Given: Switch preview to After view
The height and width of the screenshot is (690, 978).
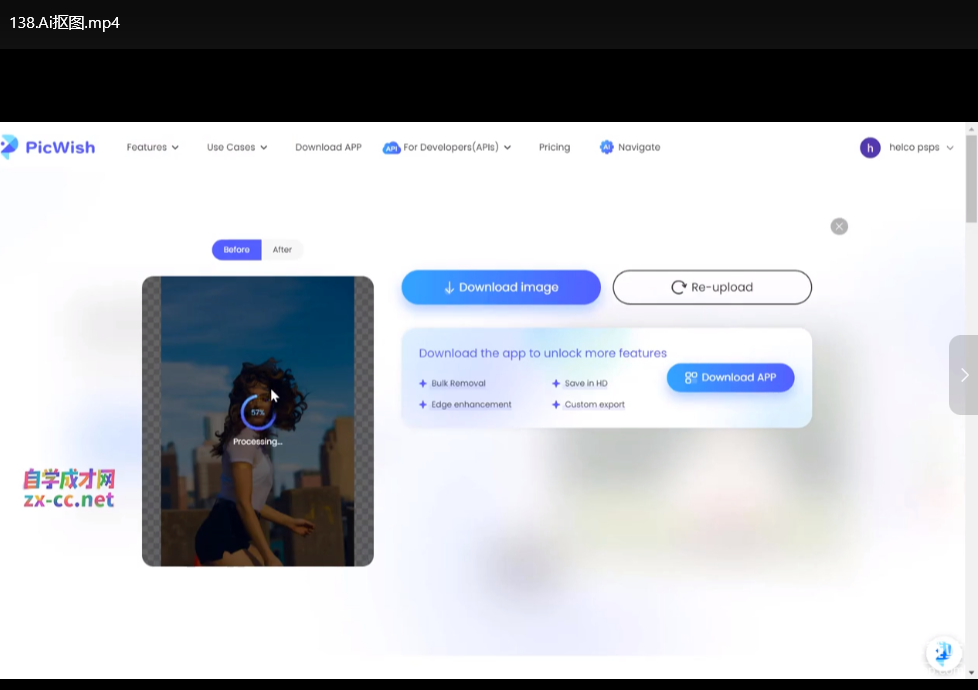Looking at the screenshot, I should click(x=282, y=250).
